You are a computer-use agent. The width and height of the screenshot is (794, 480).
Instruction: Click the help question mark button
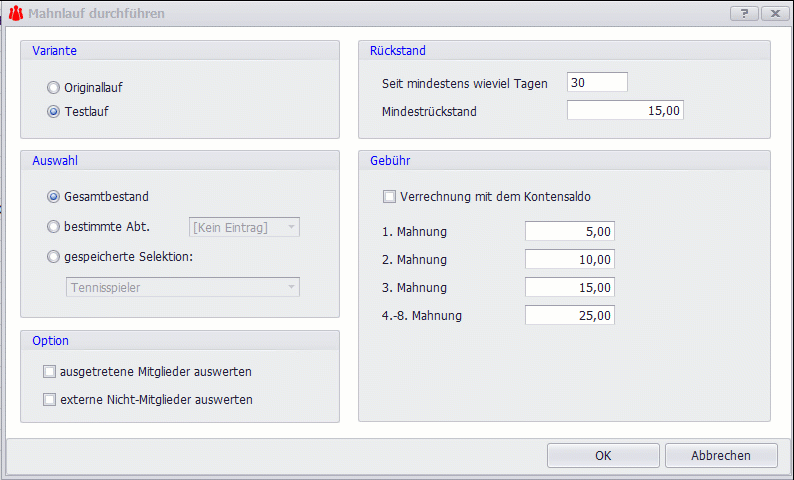(744, 14)
